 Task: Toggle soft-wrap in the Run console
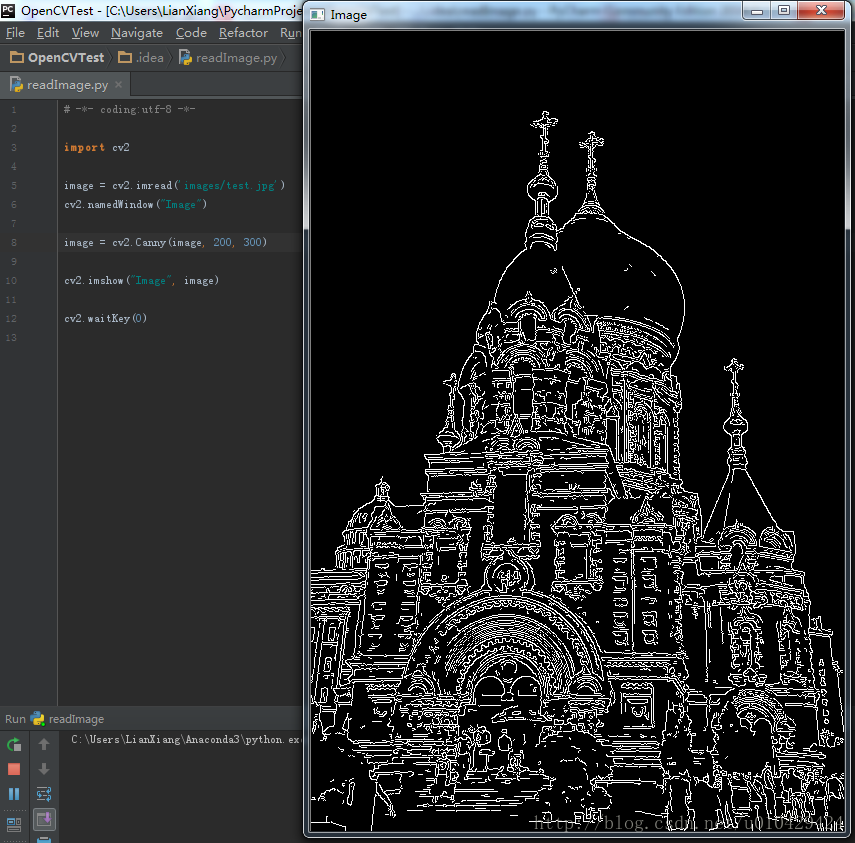pos(44,793)
